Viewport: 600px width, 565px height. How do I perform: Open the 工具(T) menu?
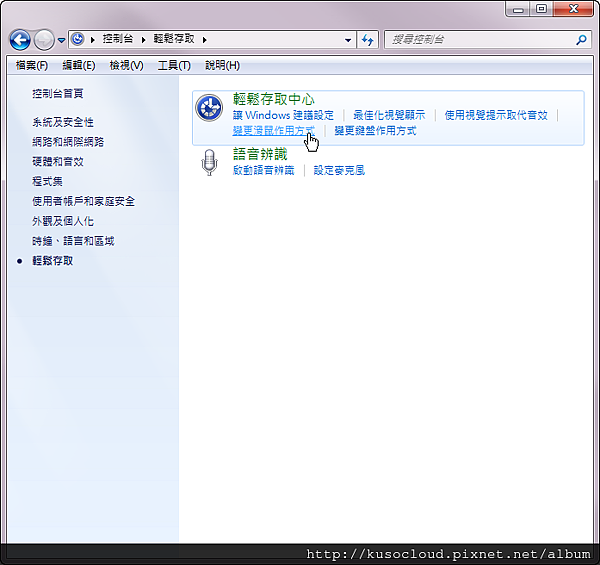tap(174, 65)
